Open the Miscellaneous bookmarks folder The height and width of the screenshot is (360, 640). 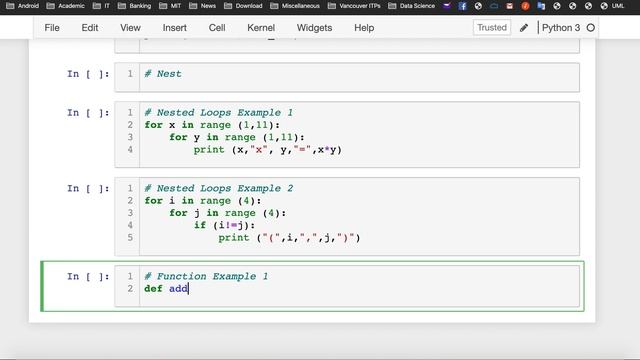(x=295, y=6)
